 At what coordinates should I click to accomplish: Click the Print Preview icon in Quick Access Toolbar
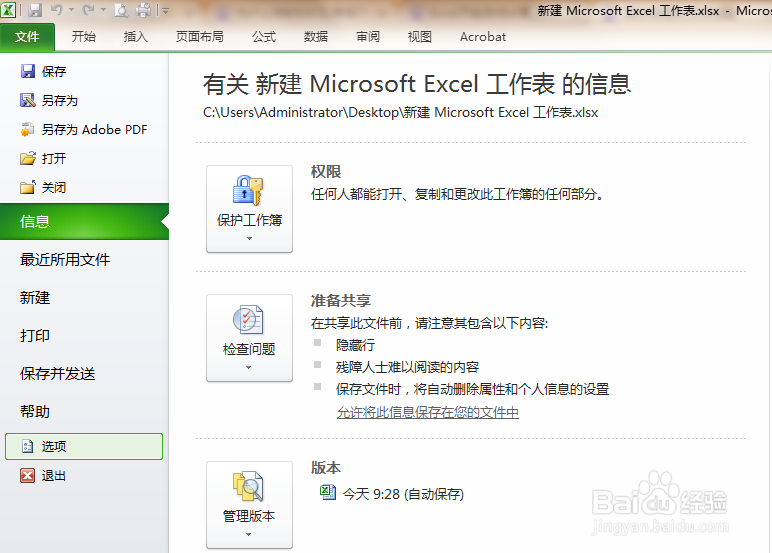coord(121,10)
